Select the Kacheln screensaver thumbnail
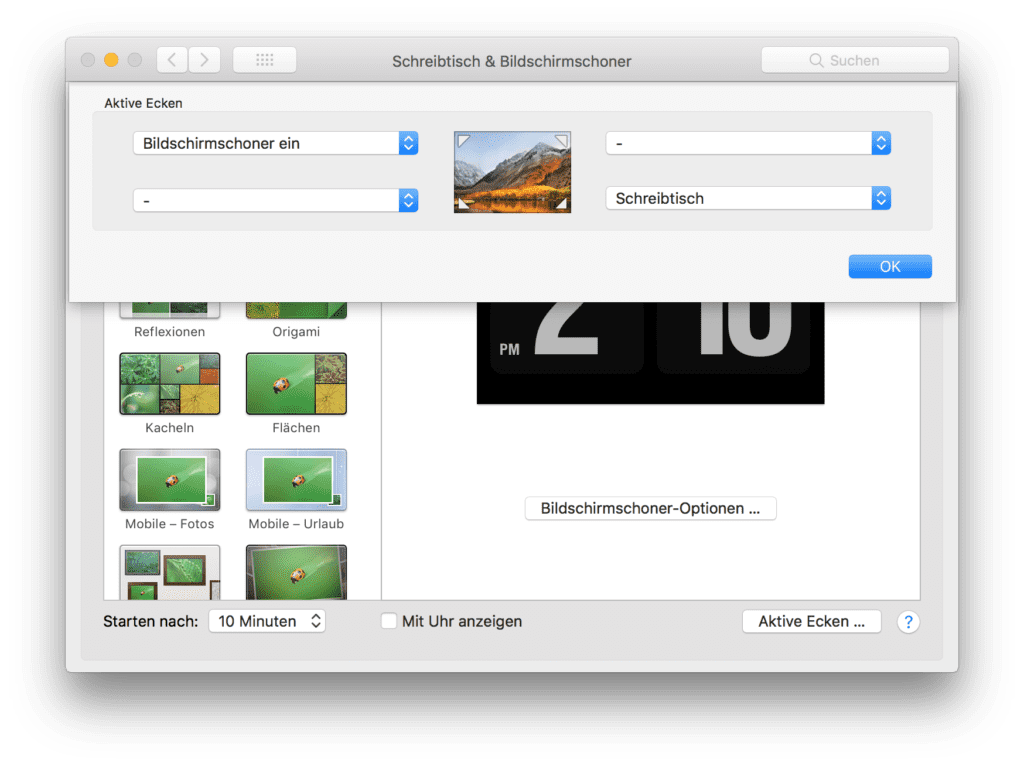The height and width of the screenshot is (766, 1024). tap(170, 384)
